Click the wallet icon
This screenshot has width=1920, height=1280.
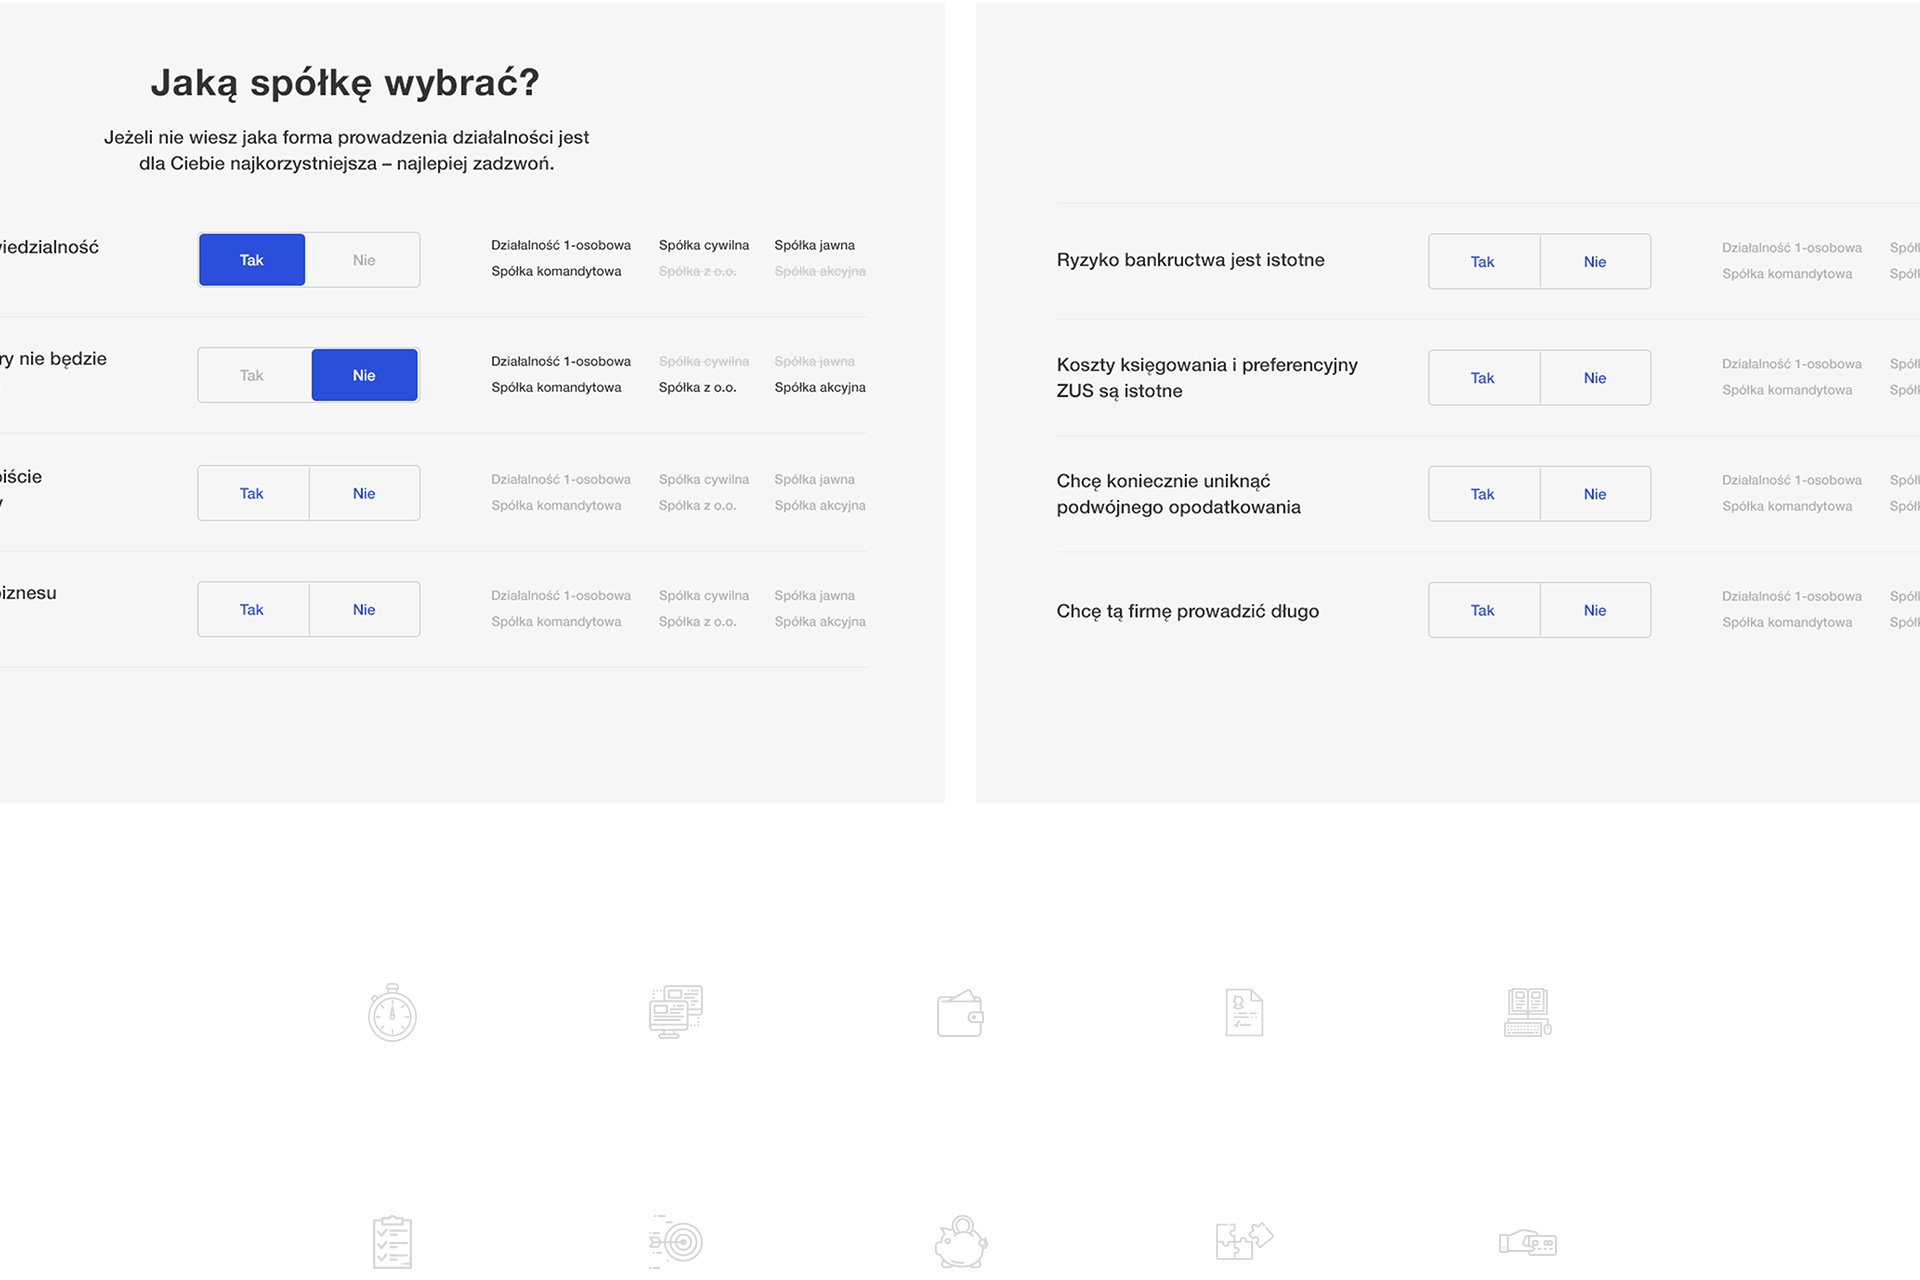(960, 1014)
